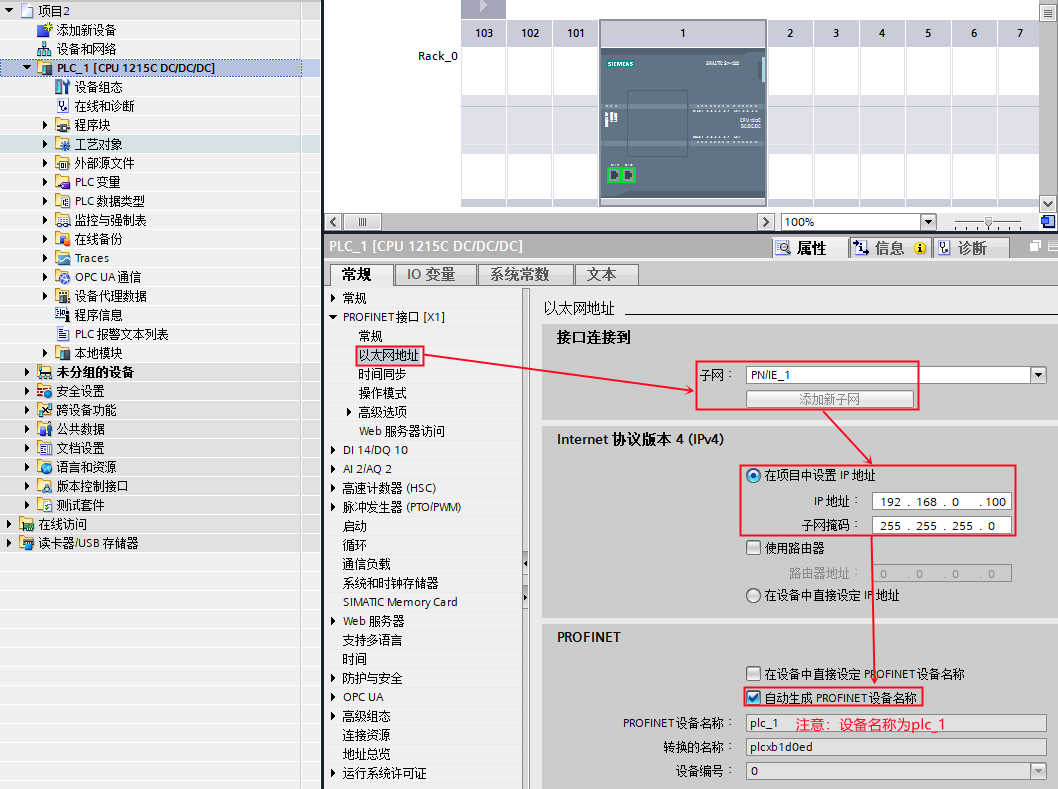Expand the 未分组的设备 tree node

click(x=27, y=372)
